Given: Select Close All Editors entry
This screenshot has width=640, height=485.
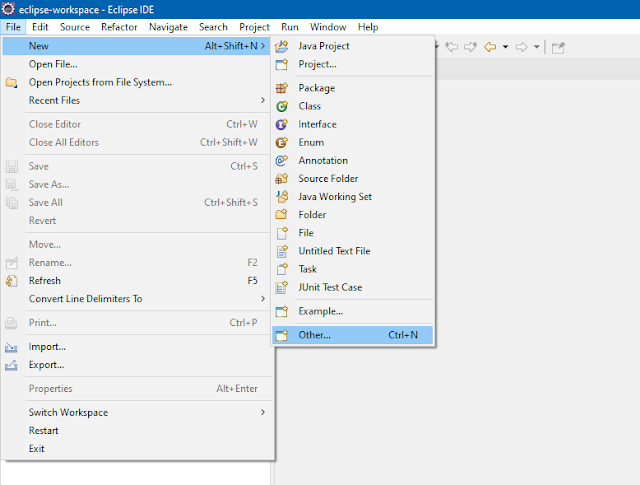Looking at the screenshot, I should [137, 142].
